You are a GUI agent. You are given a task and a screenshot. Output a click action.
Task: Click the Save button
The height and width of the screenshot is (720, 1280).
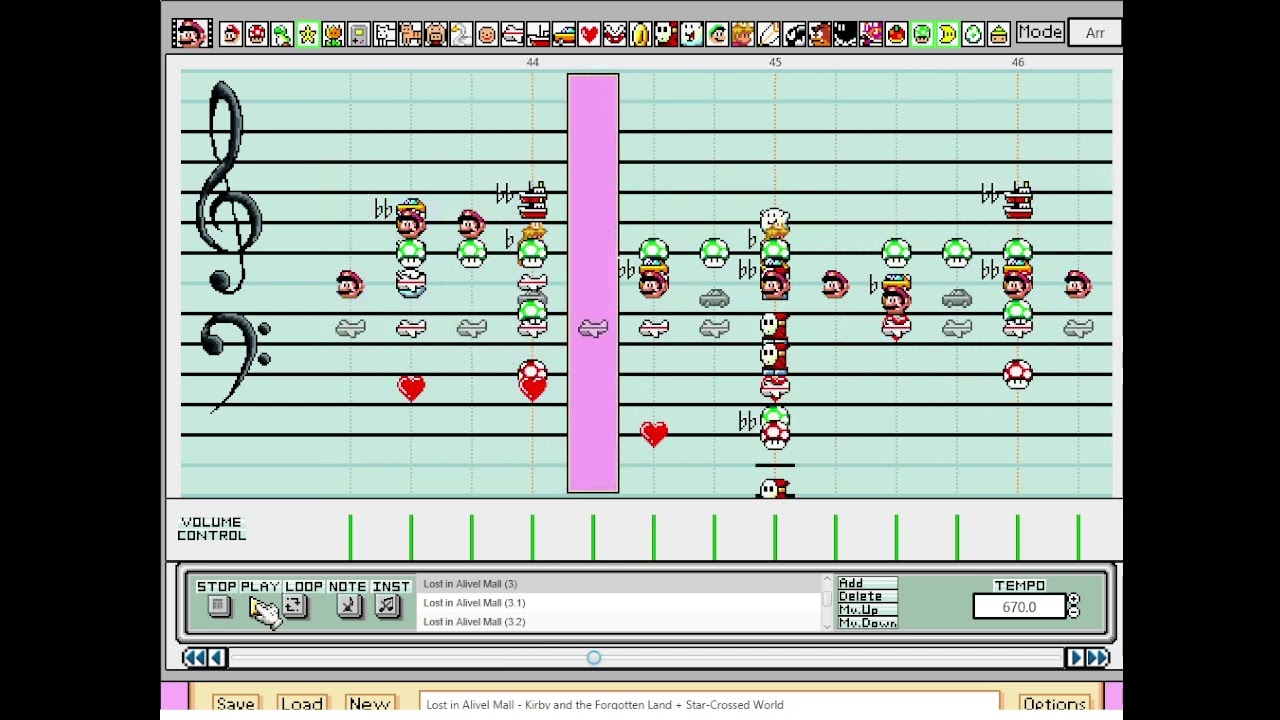[235, 704]
